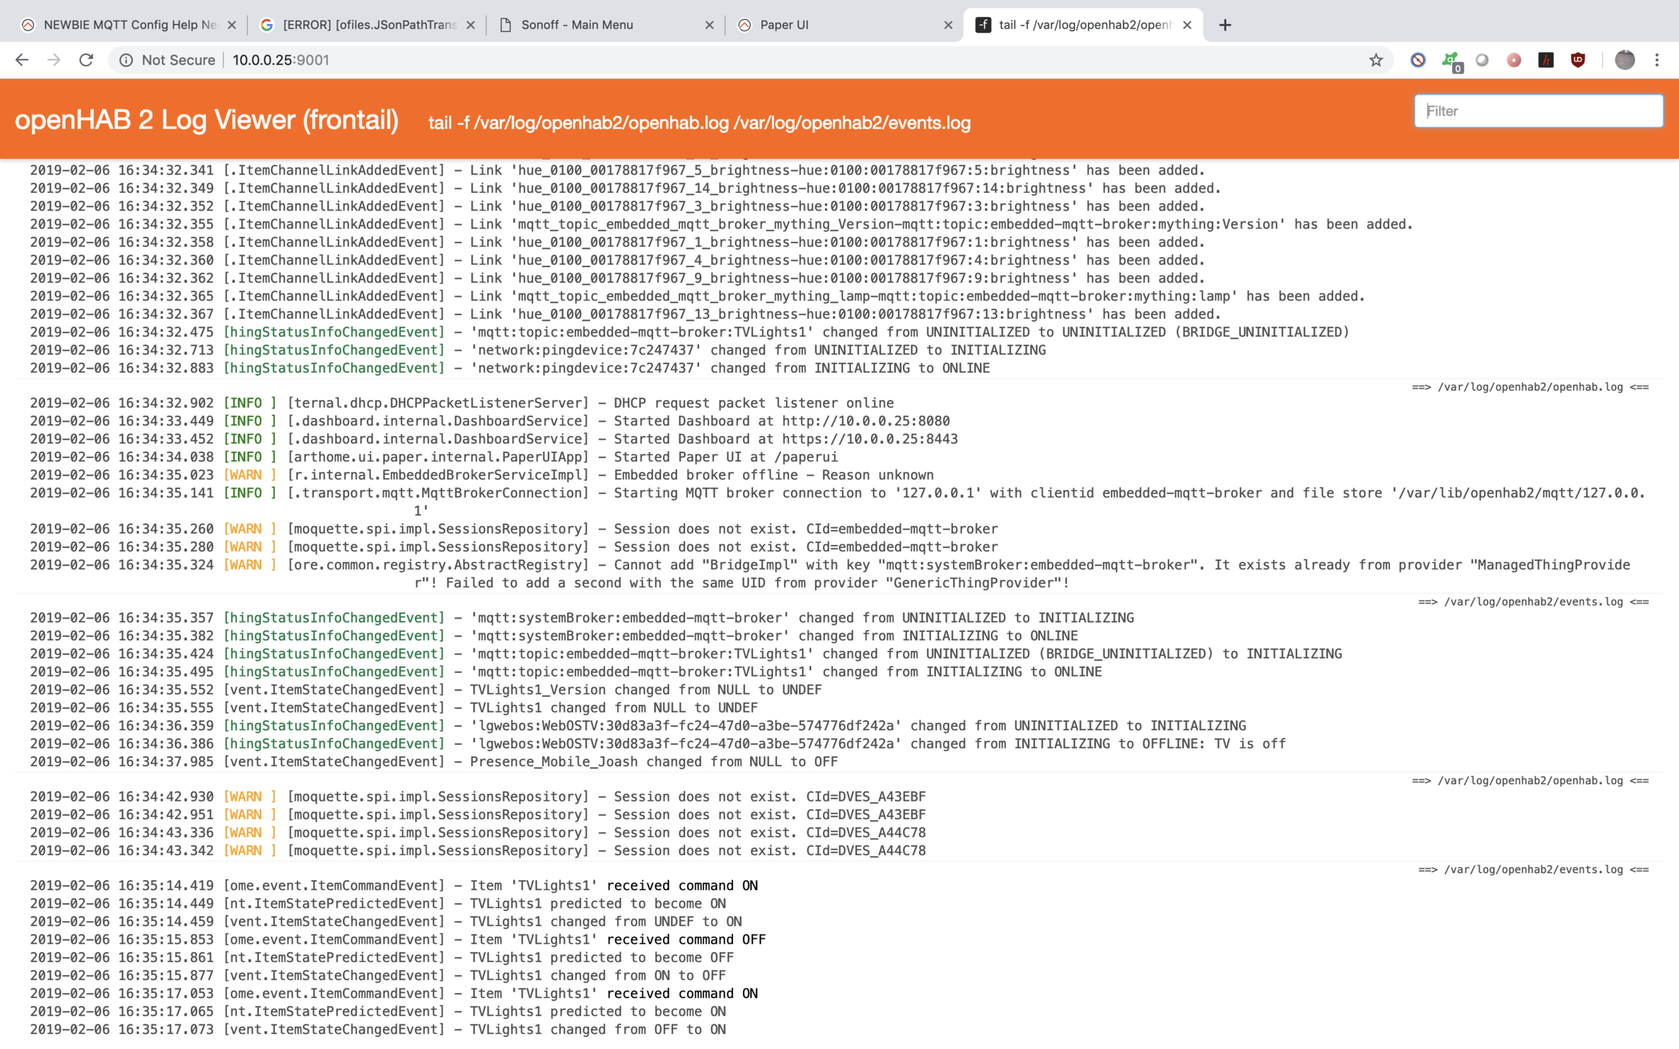This screenshot has width=1679, height=1049.
Task: Open the pink circle extension icon
Action: coord(1513,60)
